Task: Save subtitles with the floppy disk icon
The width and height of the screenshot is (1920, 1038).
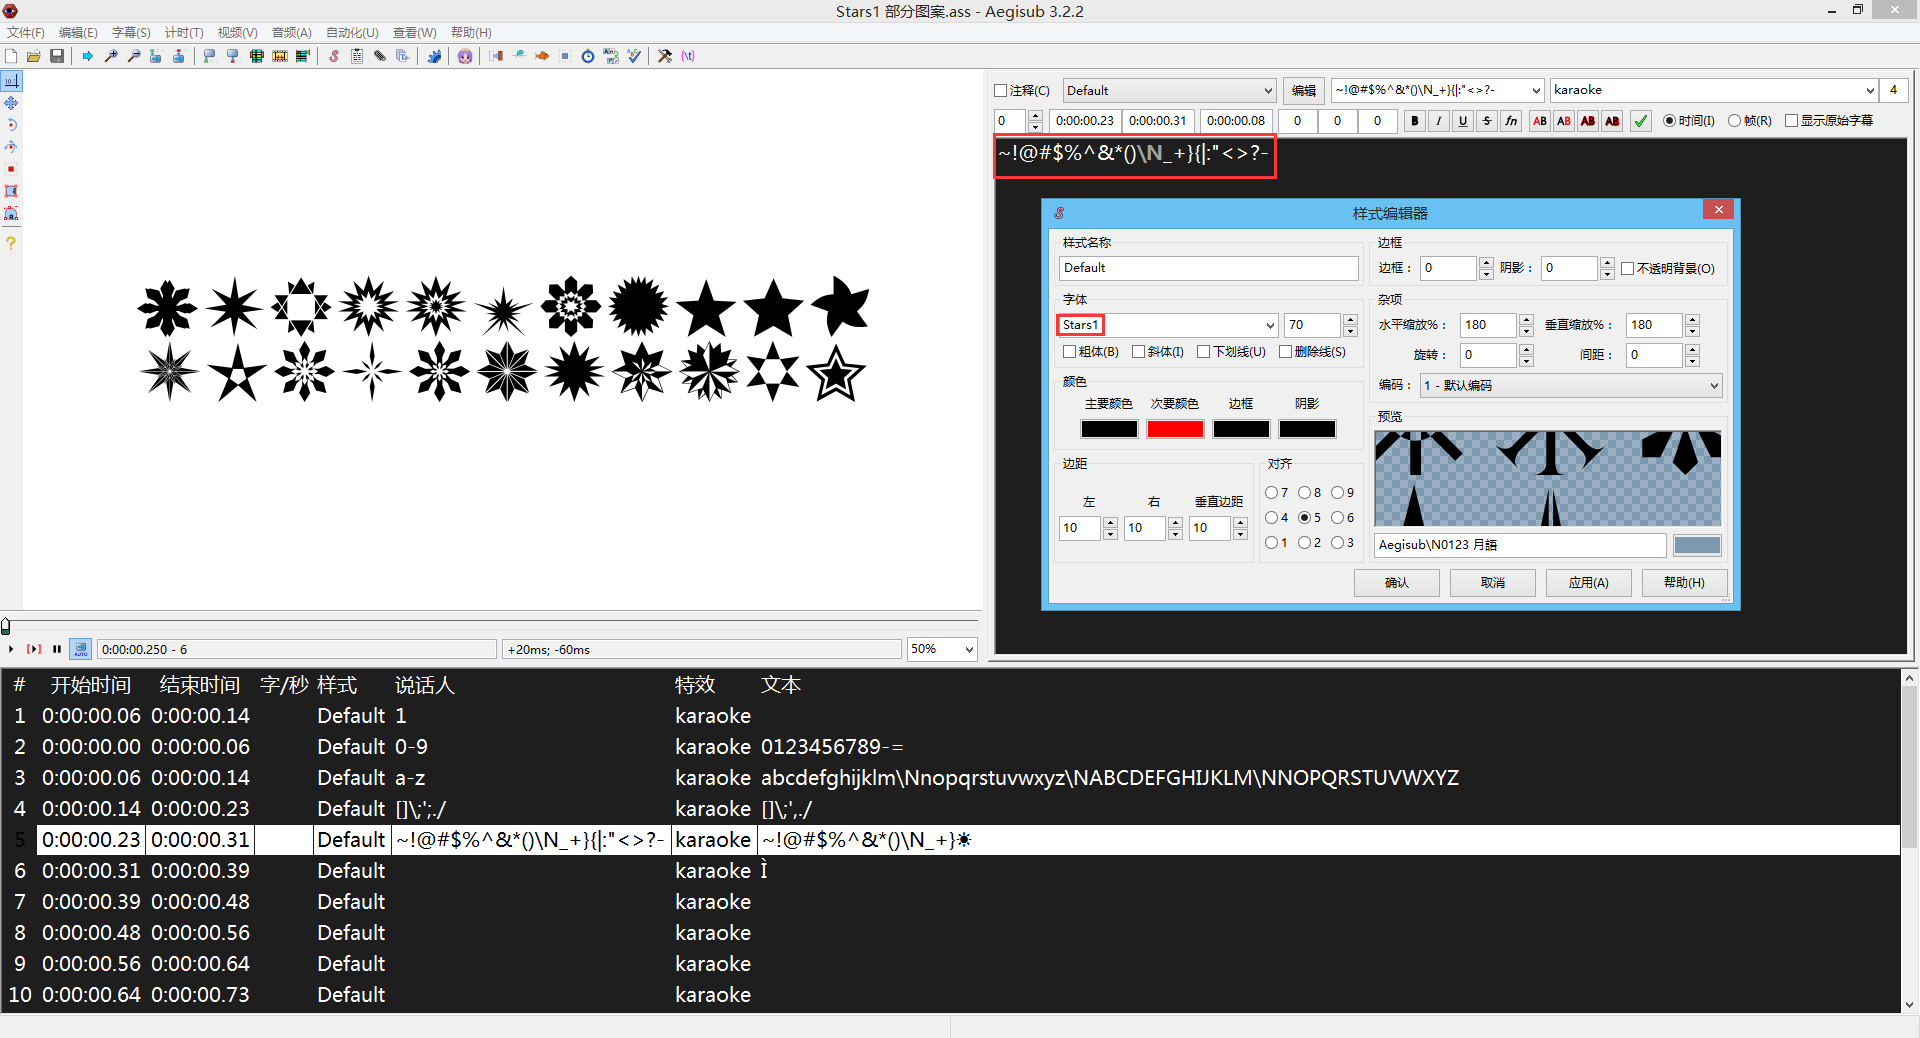Action: (x=57, y=56)
